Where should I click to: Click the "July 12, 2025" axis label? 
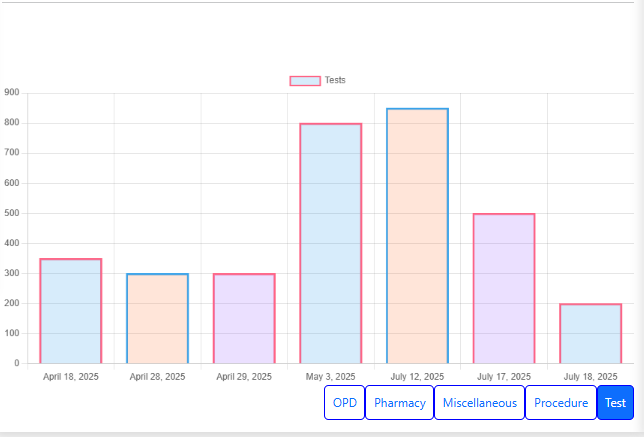417,377
